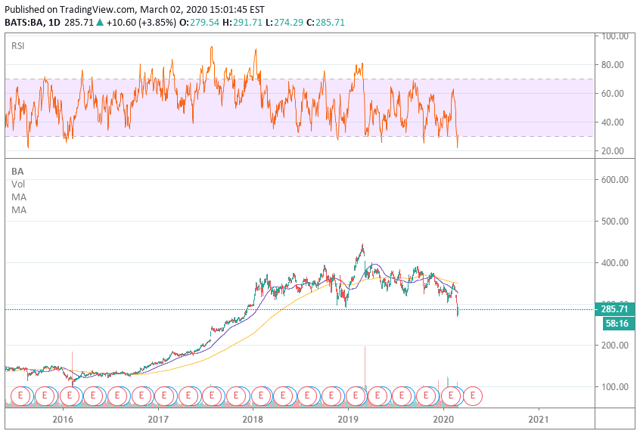Viewport: 640px width, 434px height.
Task: Click the 200.00 price axis label
Action: point(615,345)
